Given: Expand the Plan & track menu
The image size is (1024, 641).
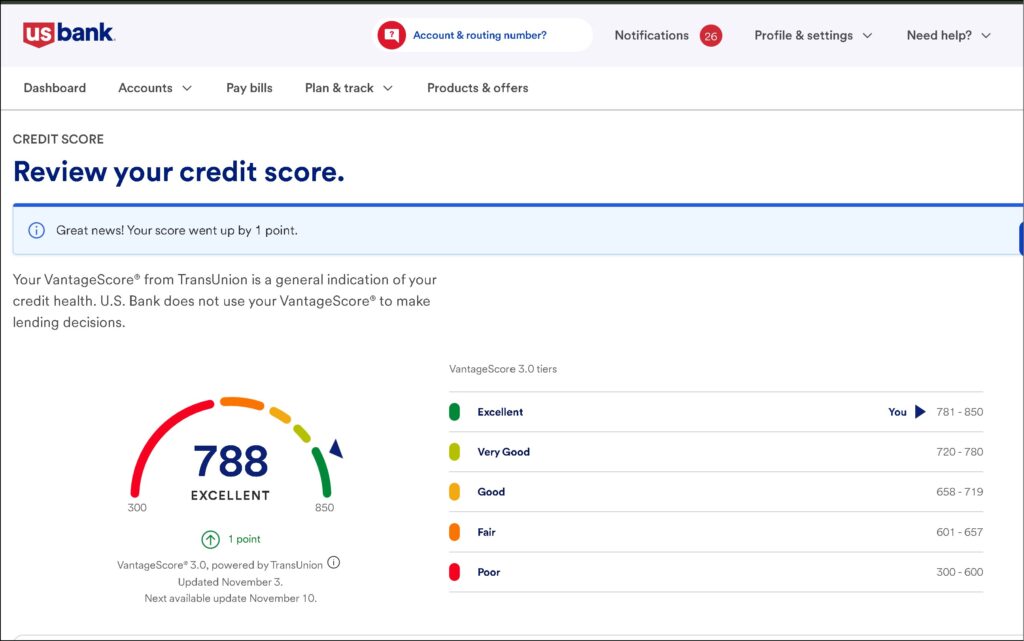Looking at the screenshot, I should point(348,88).
